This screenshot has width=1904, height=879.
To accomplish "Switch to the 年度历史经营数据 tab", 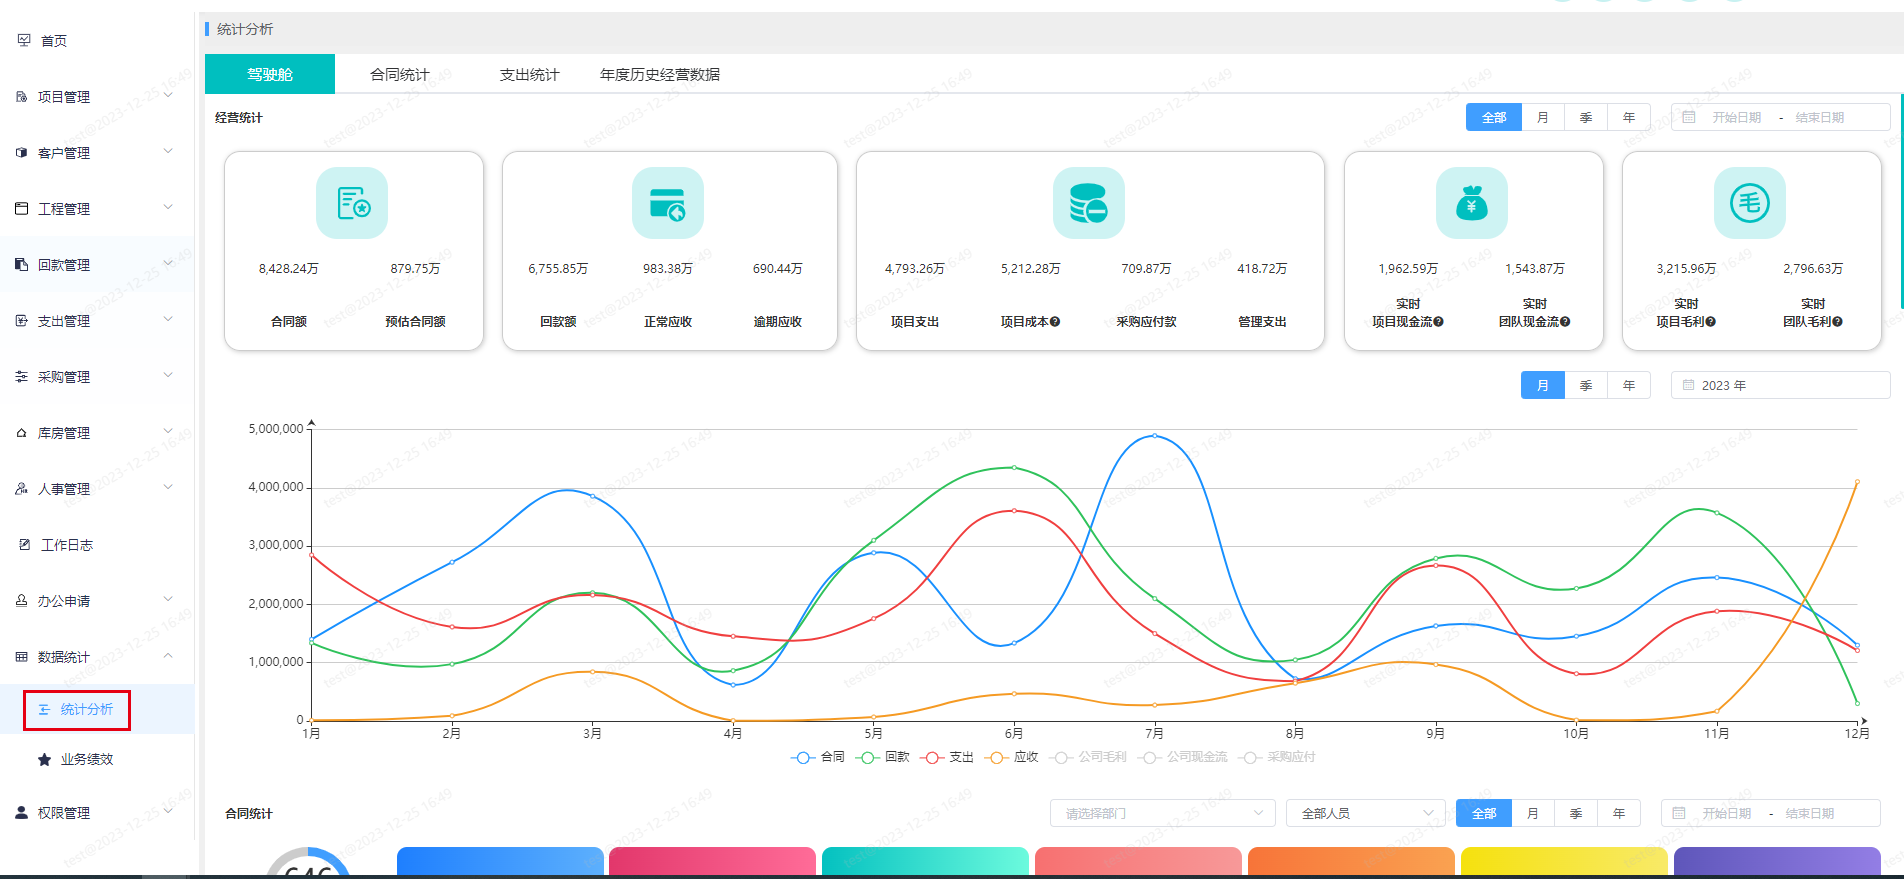I will click(x=660, y=74).
